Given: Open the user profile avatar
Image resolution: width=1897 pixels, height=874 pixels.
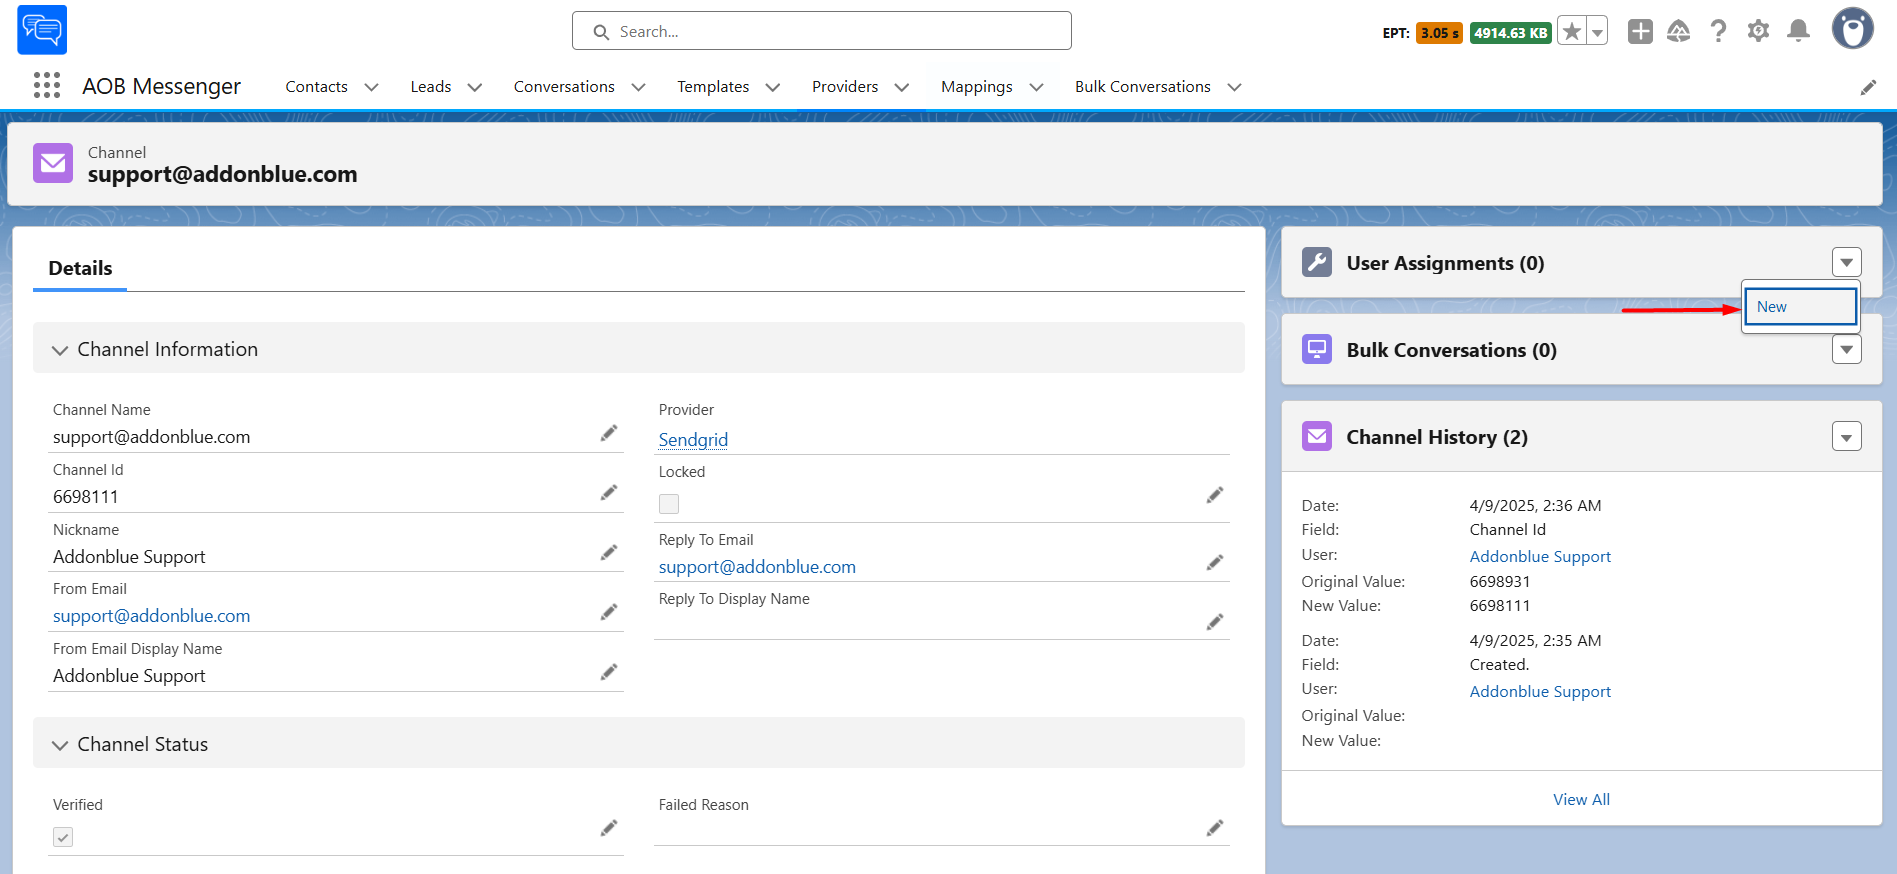Looking at the screenshot, I should click(1852, 29).
